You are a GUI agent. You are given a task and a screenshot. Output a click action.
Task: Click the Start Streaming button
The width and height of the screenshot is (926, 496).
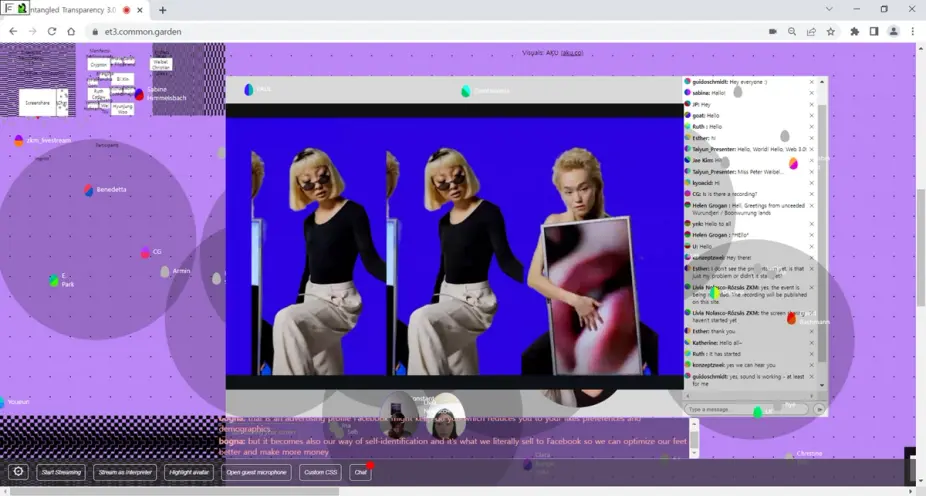click(61, 472)
